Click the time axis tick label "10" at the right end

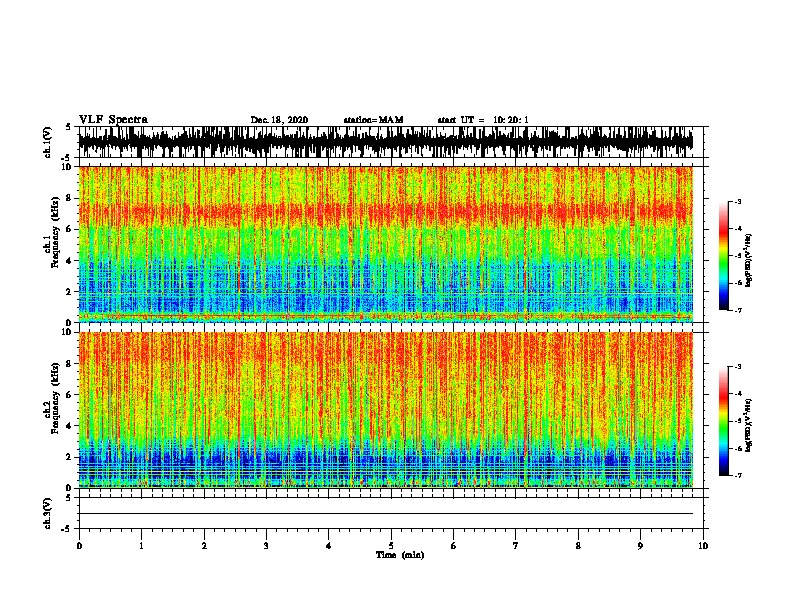pyautogui.click(x=703, y=546)
